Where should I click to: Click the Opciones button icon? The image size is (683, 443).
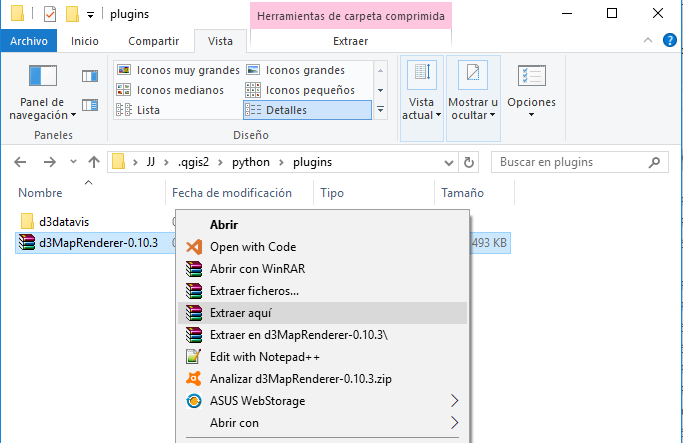click(531, 76)
